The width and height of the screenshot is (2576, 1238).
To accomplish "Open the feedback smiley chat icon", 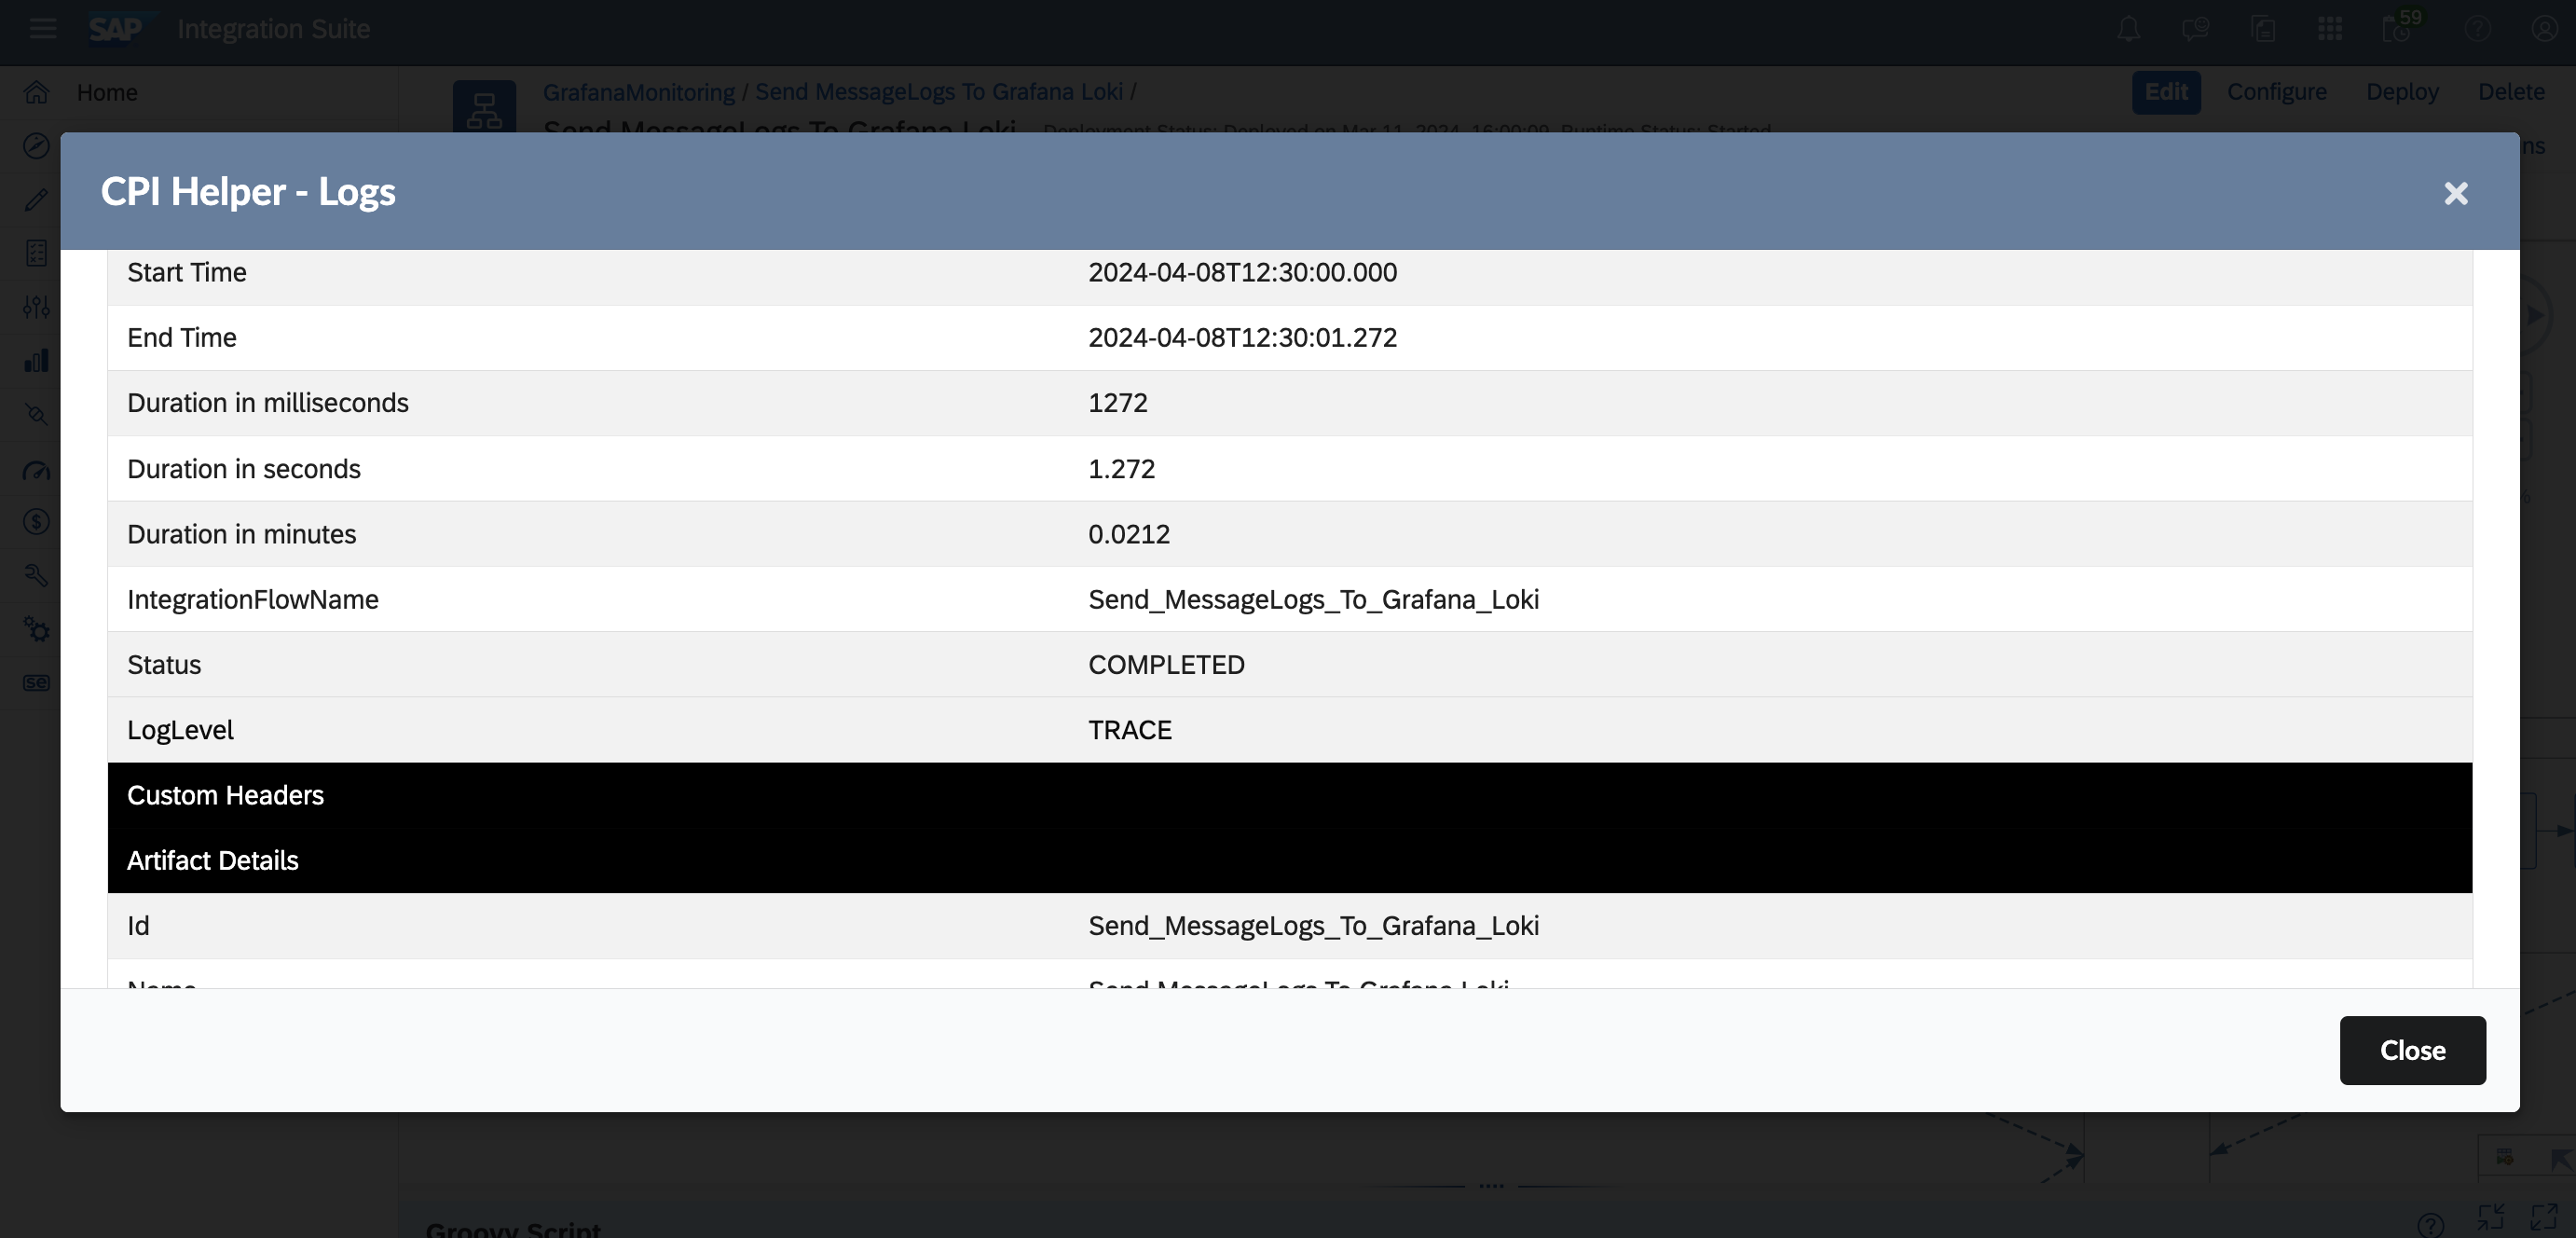I will [x=2195, y=29].
